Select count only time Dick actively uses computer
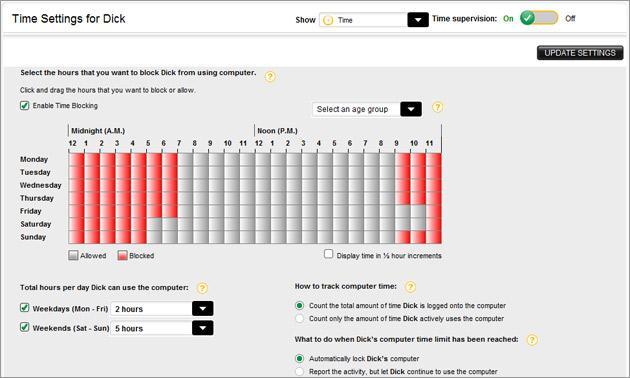Image resolution: width=630 pixels, height=378 pixels. coord(299,319)
